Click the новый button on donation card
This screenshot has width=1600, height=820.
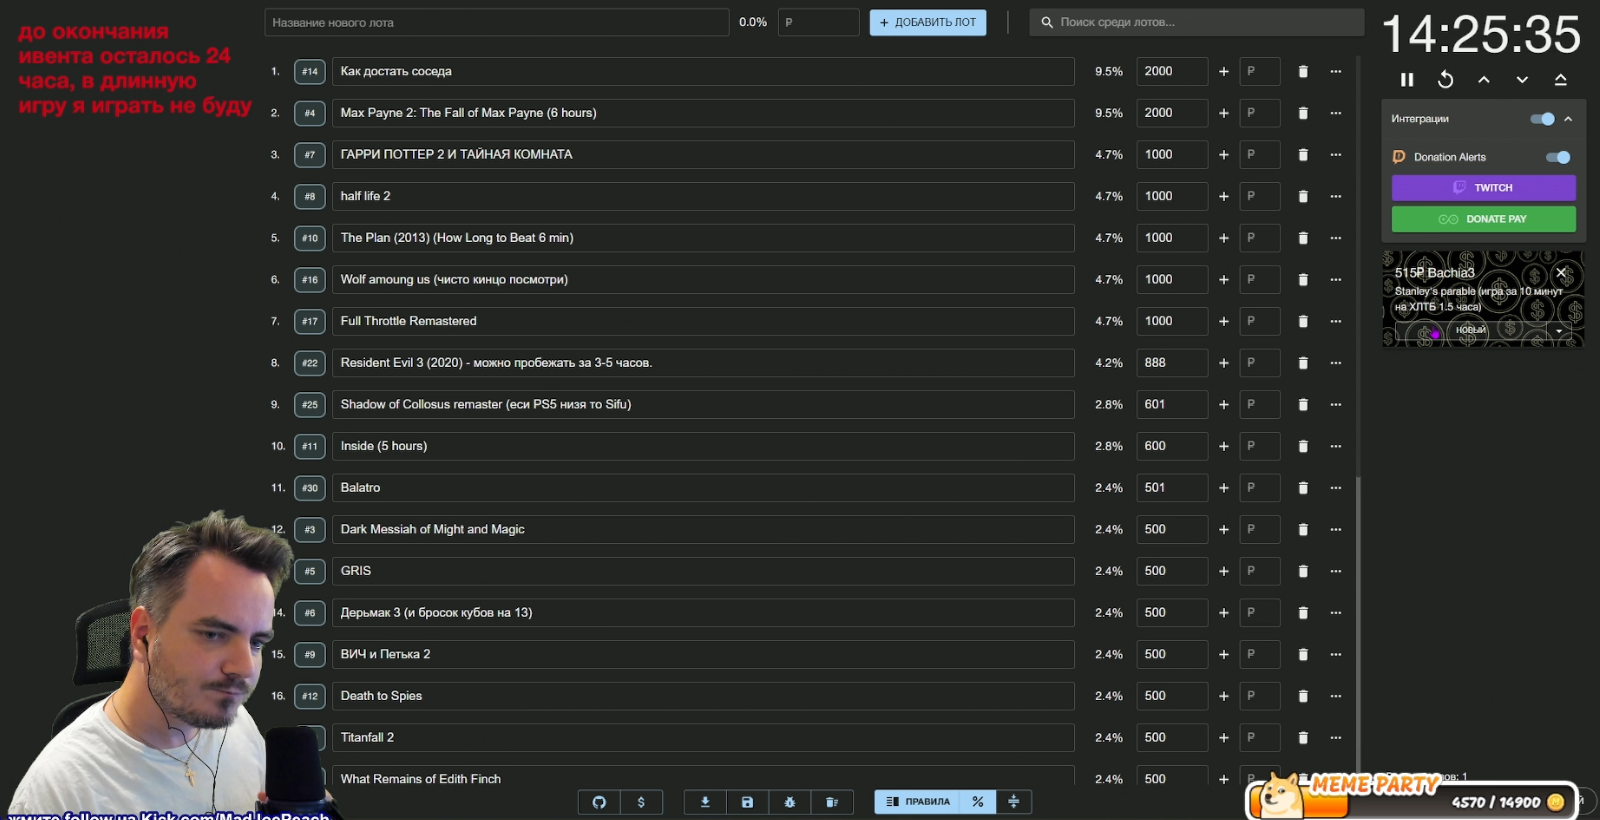tap(1470, 330)
